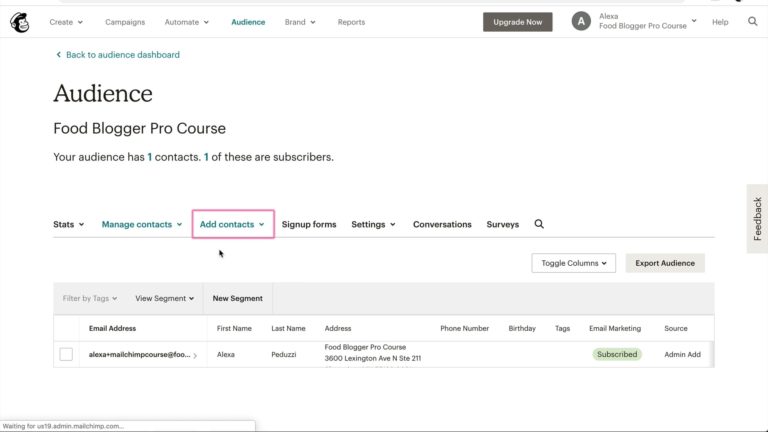Tick the checkbox for alexa+mailchimpcourse contact
This screenshot has width=768, height=432.
(x=66, y=354)
